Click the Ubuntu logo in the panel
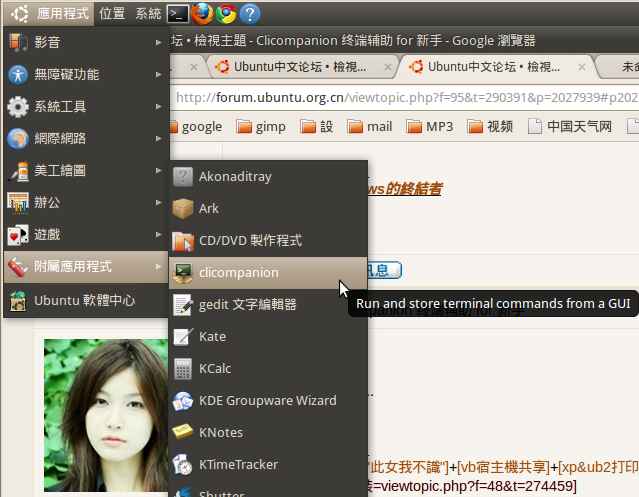Screen dimensions: 639x497 (x=20, y=14)
